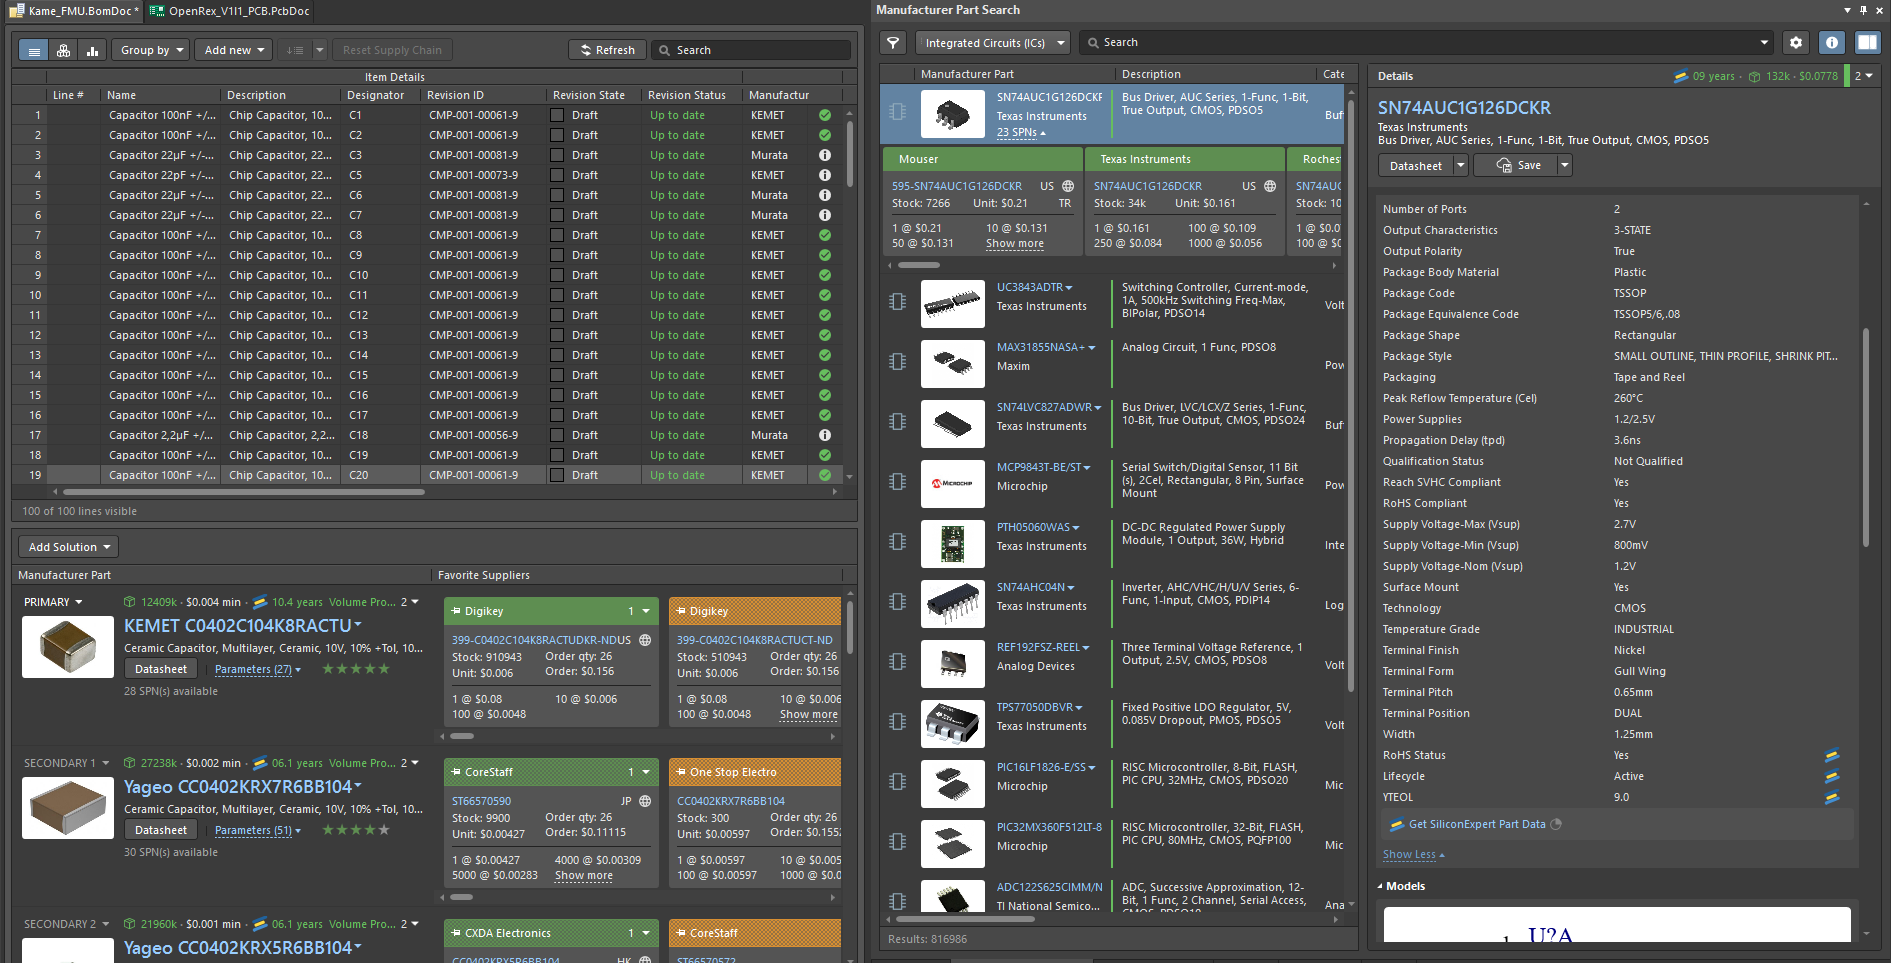Screen dimensions: 1891x963
Task: Click info status icon for C3 line
Action: tap(825, 155)
